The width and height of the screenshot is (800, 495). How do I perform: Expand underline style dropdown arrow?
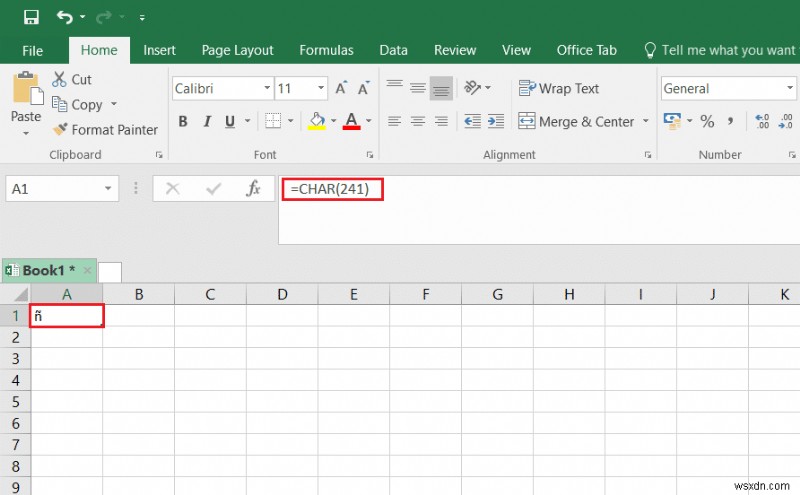pos(247,121)
